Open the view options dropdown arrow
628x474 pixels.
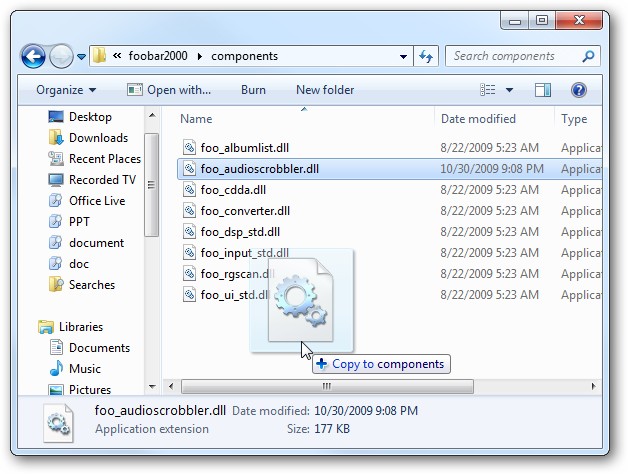[x=509, y=90]
